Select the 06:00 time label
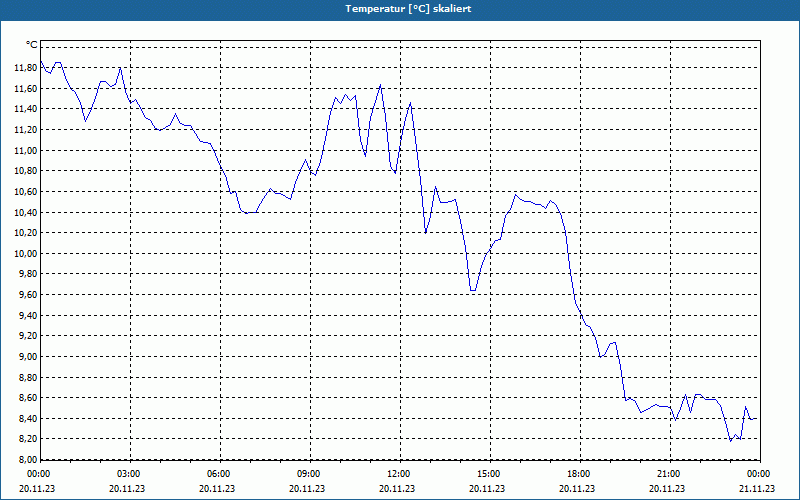This screenshot has height=500, width=800. [218, 473]
